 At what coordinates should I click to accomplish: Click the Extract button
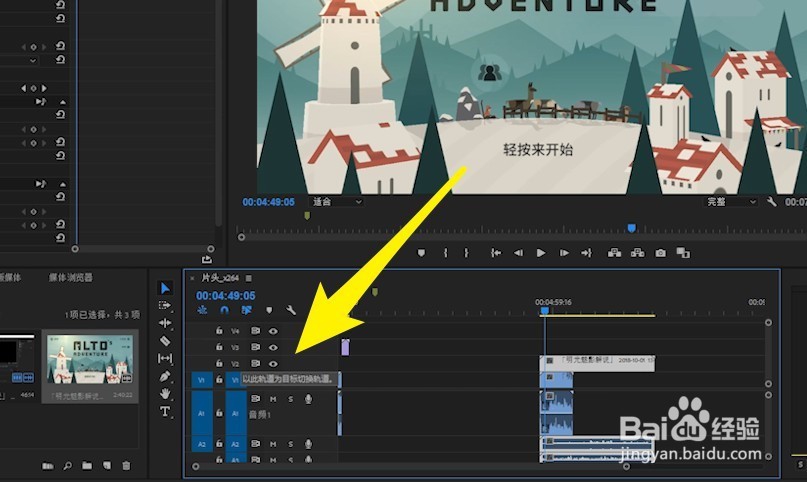tap(637, 253)
